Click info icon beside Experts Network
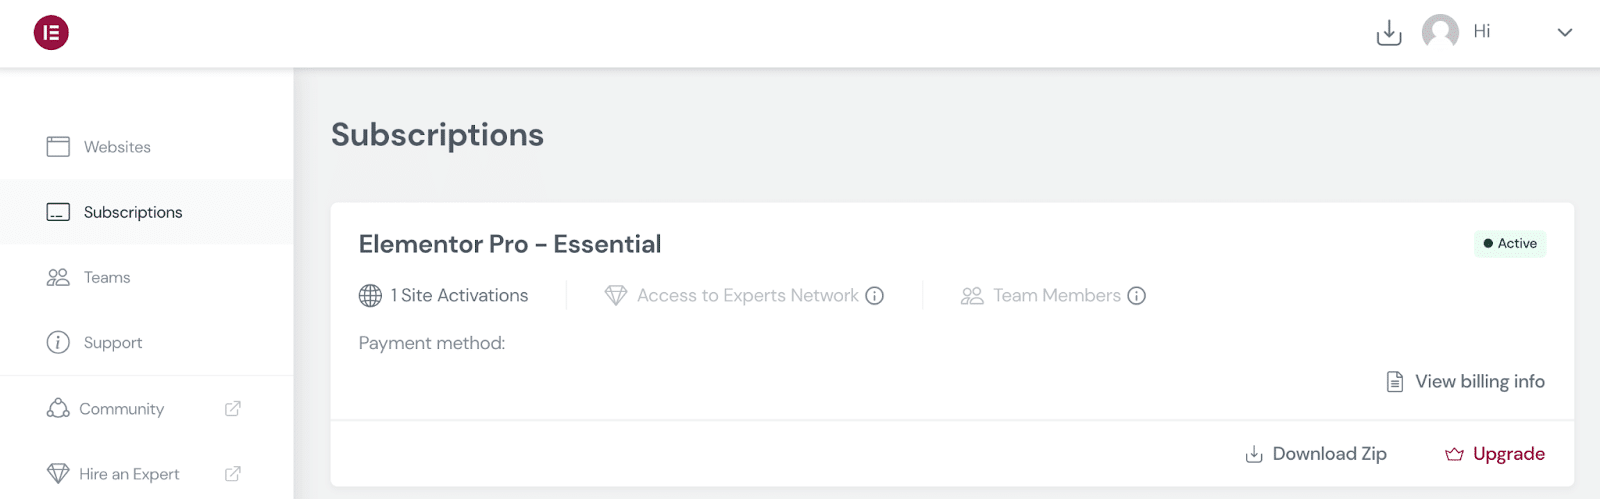Image resolution: width=1600 pixels, height=499 pixels. (x=875, y=296)
